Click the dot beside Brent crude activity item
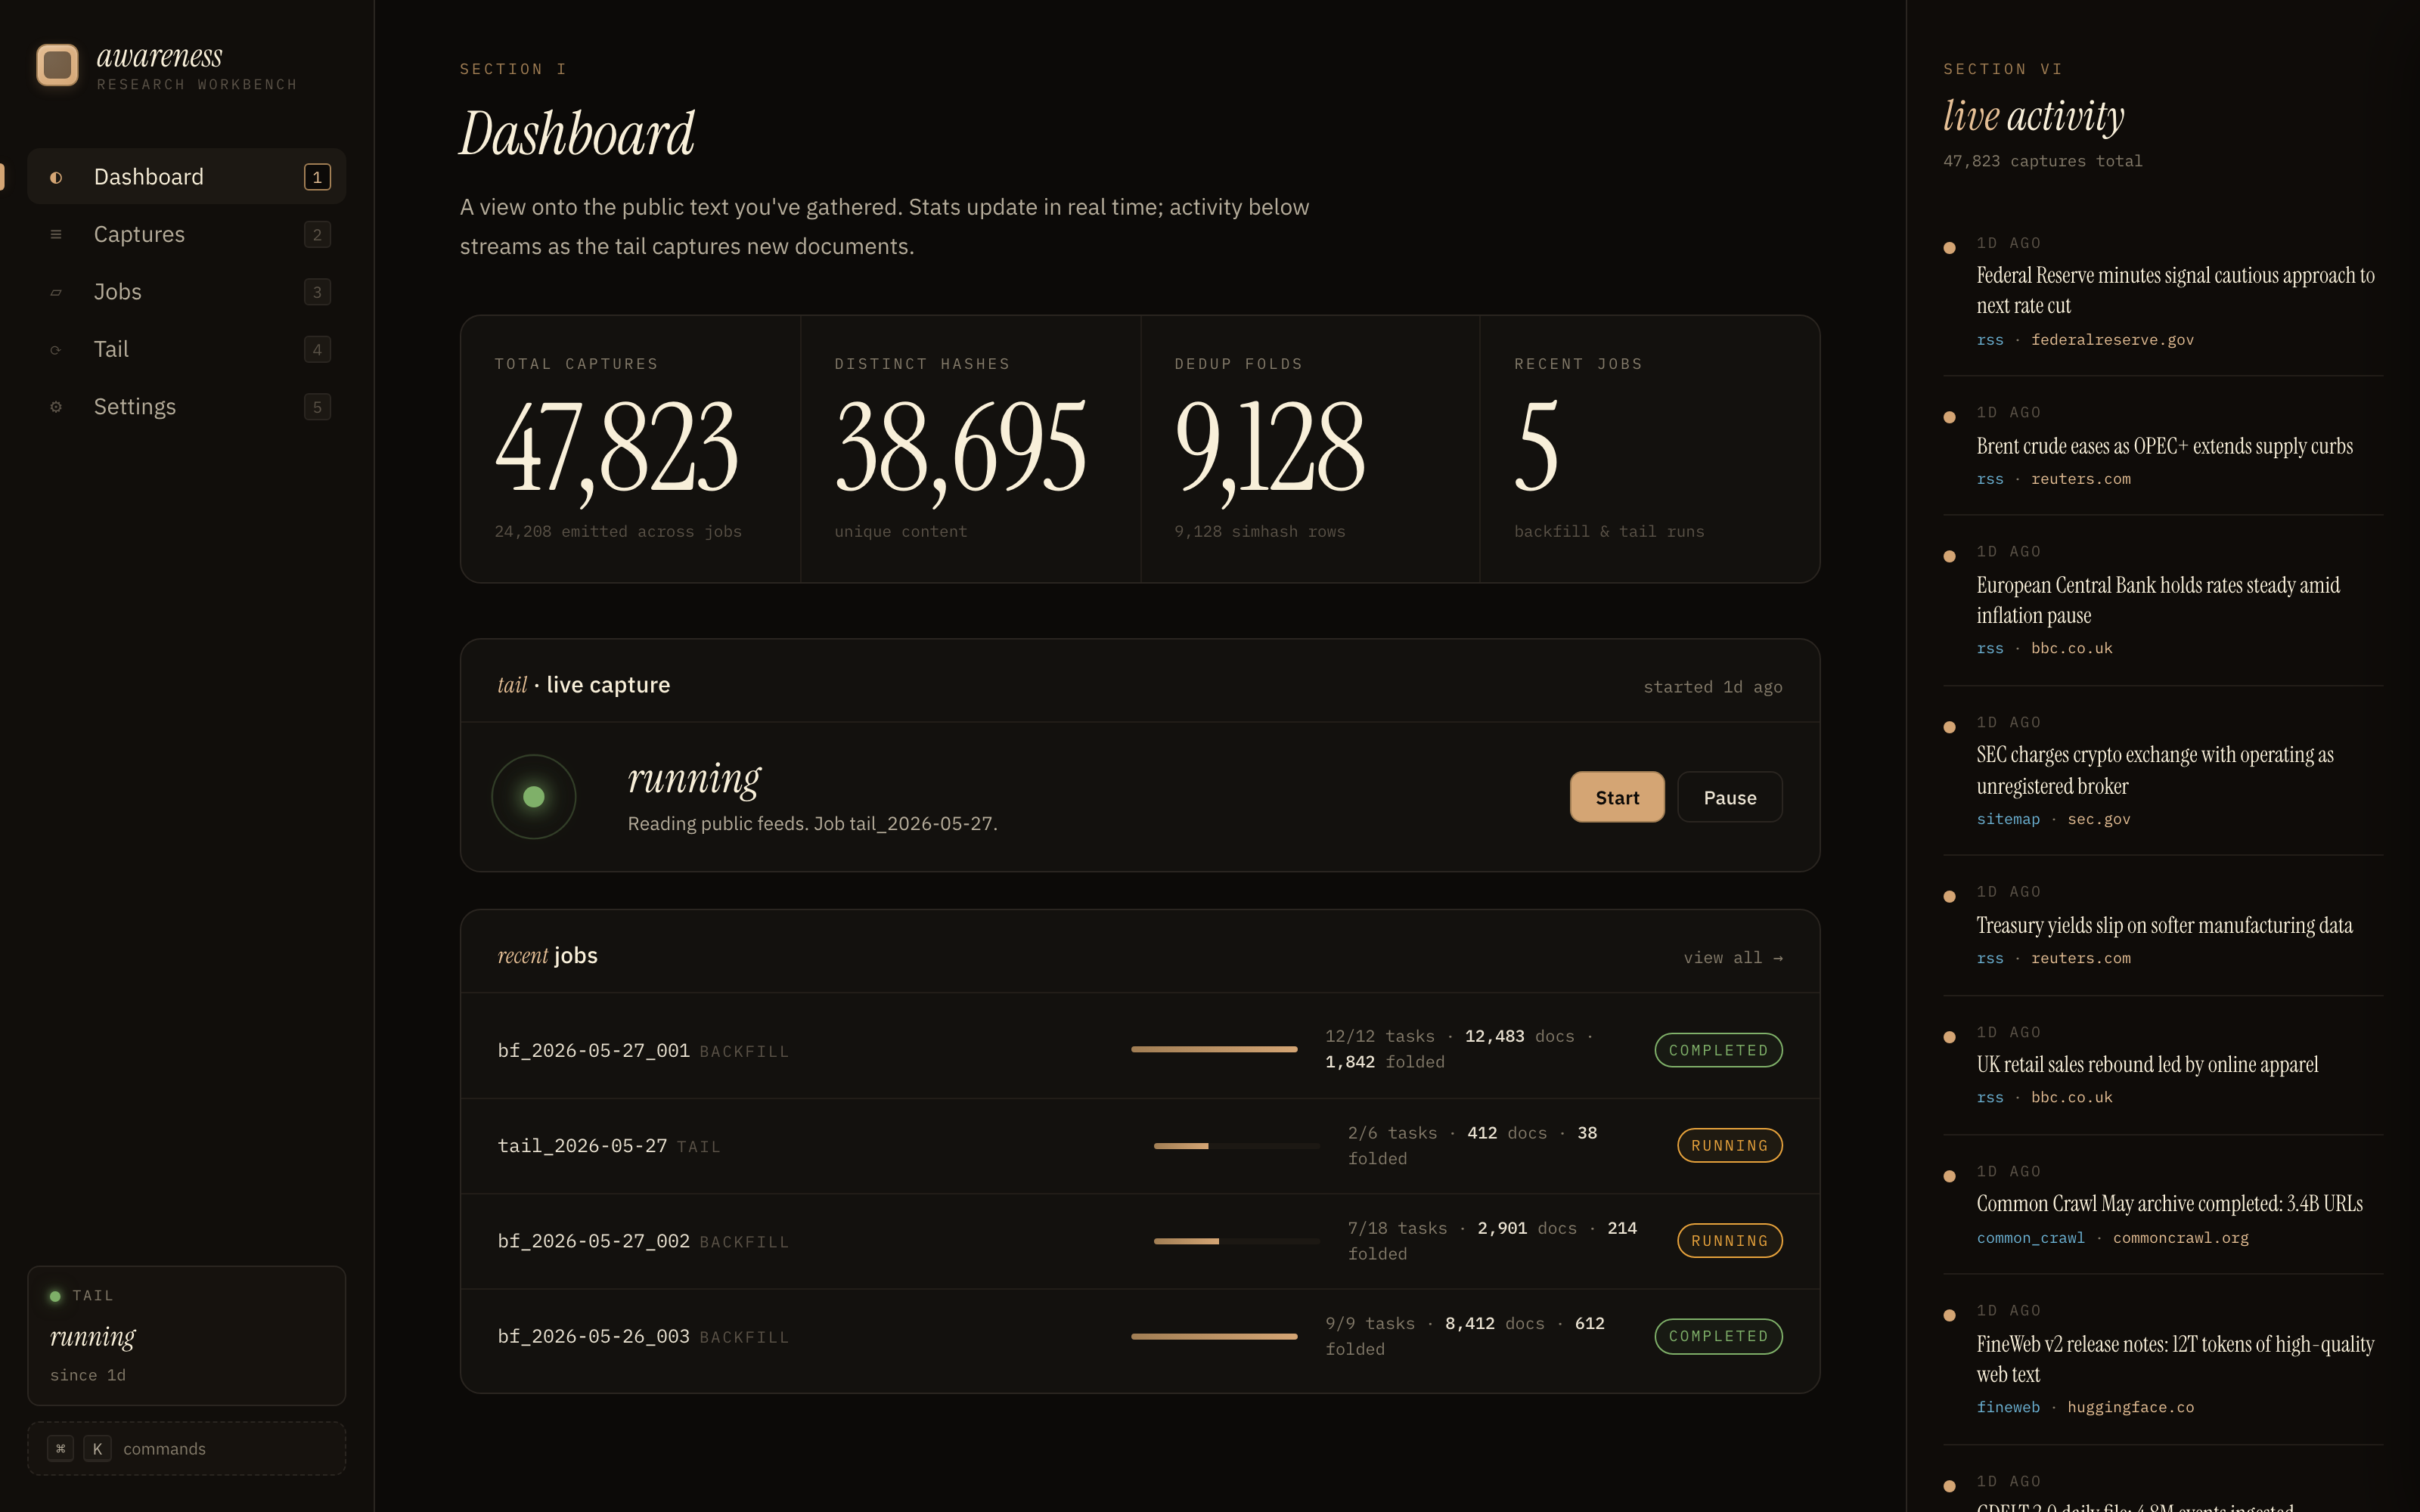 pos(1949,417)
